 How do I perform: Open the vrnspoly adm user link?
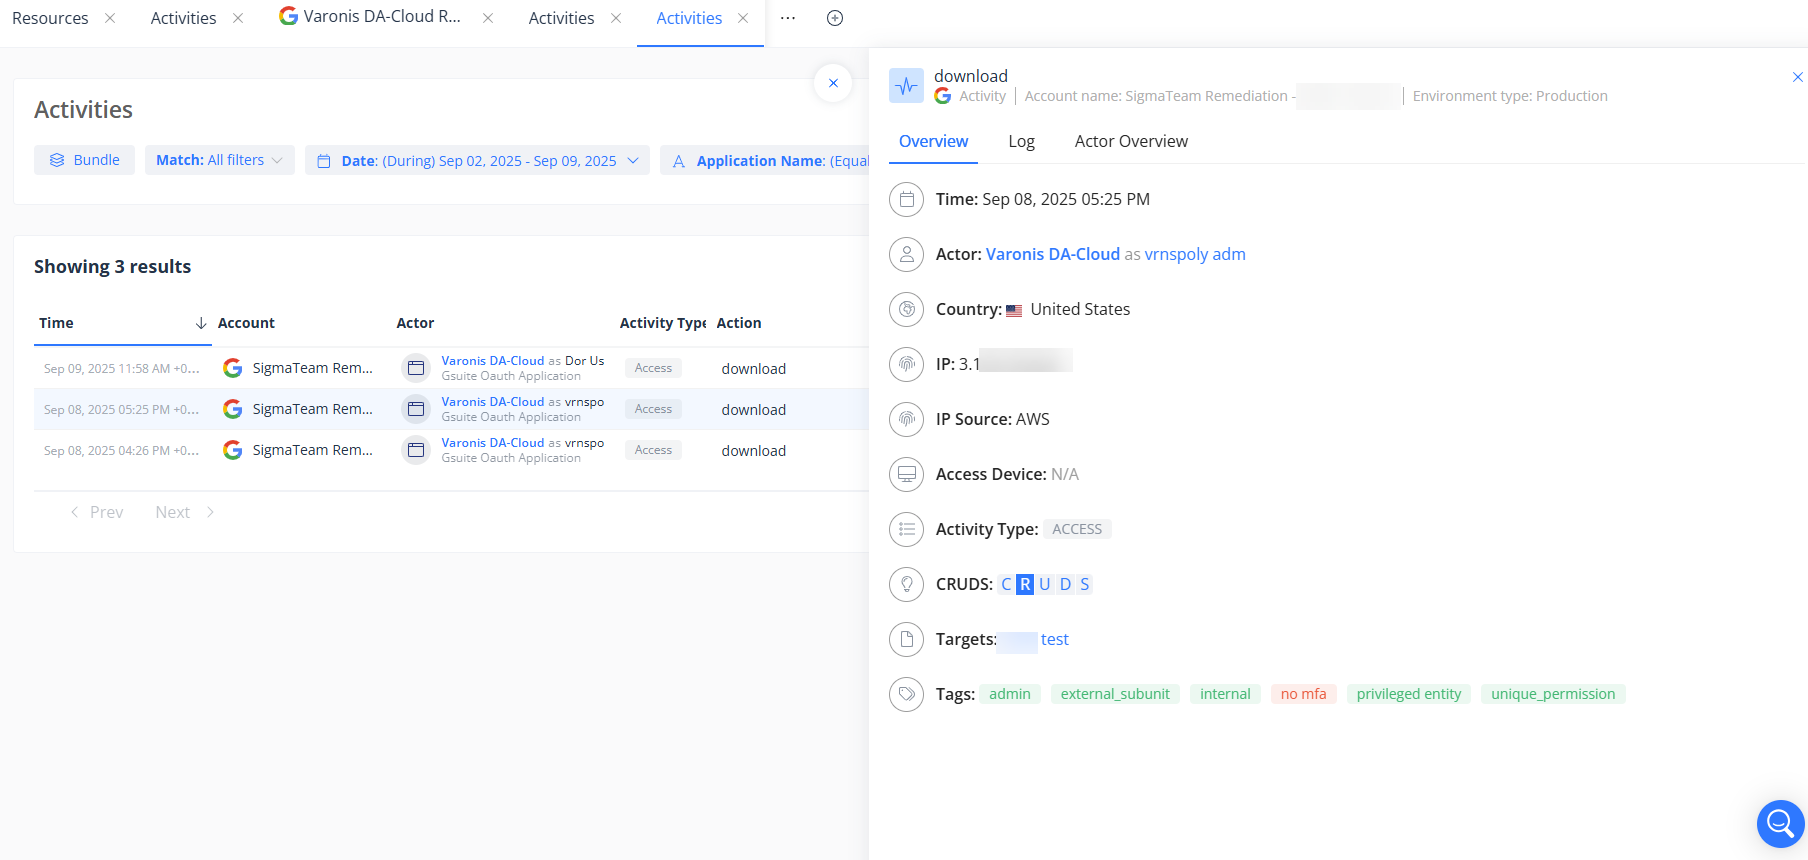pos(1195,254)
